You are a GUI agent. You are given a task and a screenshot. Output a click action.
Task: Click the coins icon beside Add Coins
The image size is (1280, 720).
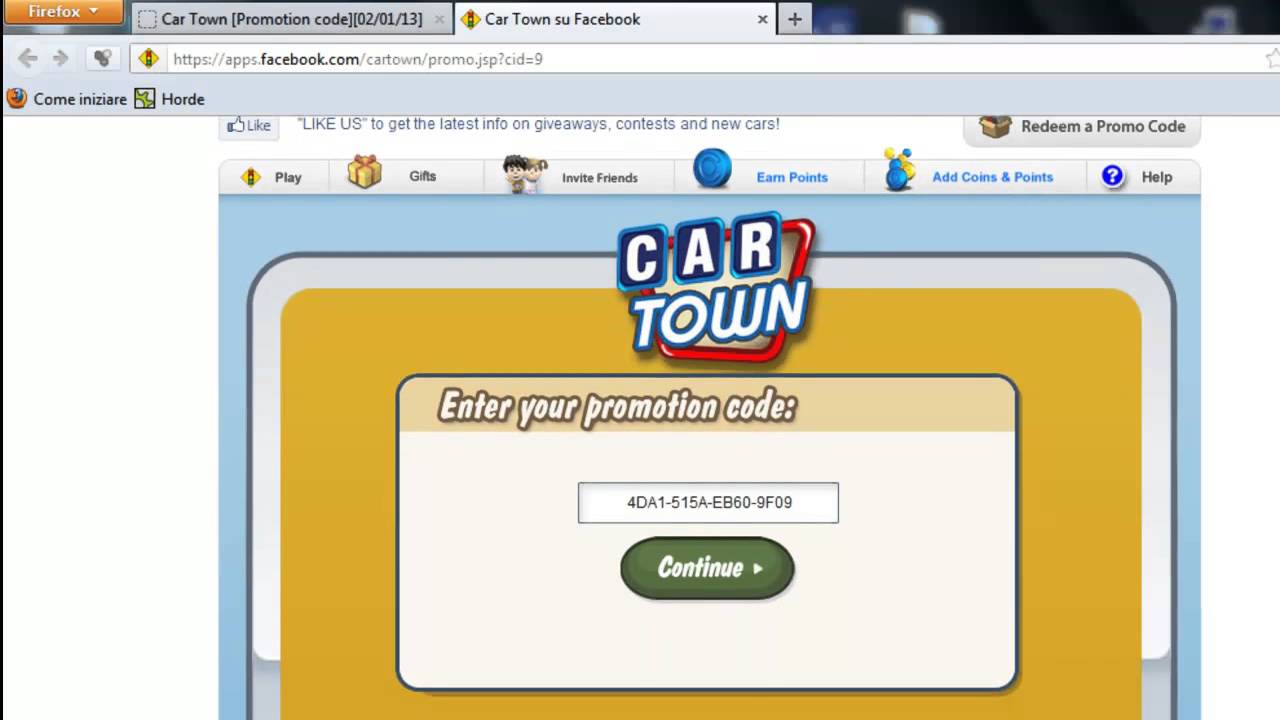[899, 170]
